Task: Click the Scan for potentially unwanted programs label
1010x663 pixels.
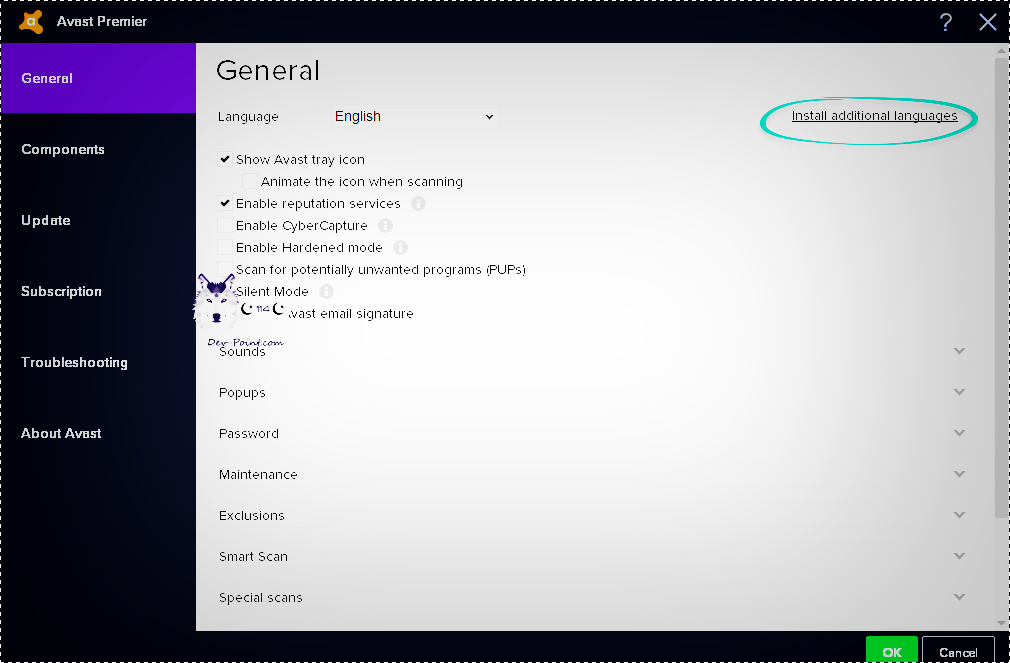Action: coord(381,269)
